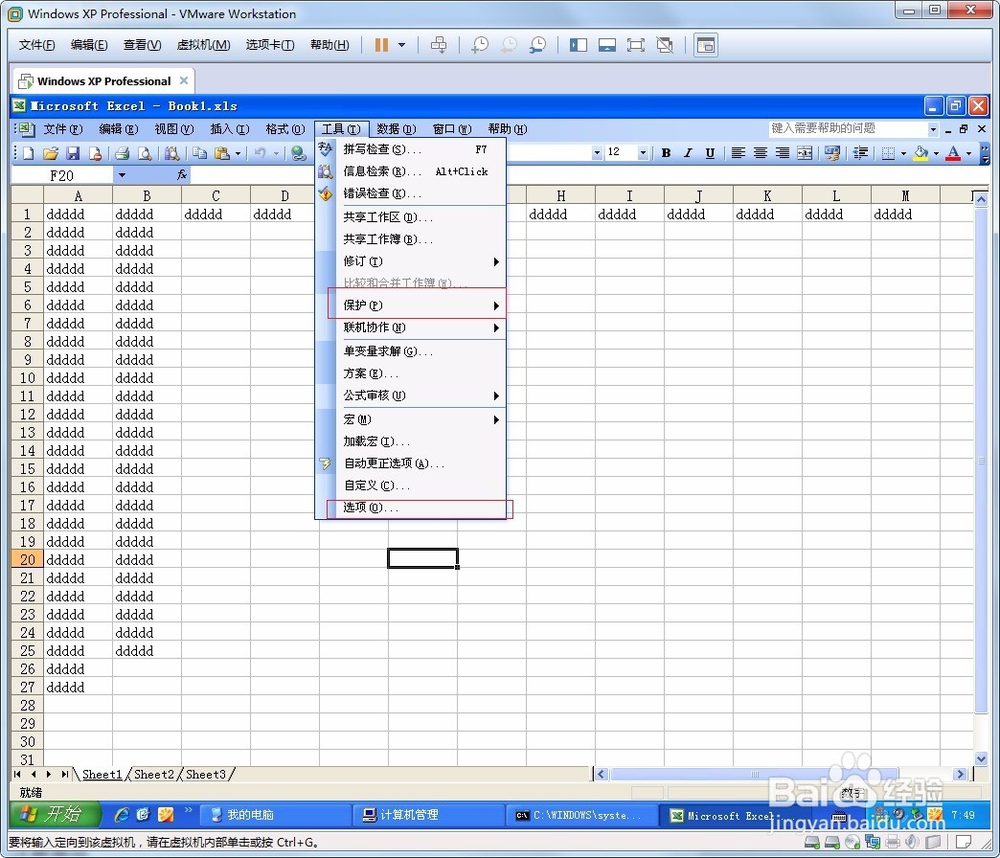Click the VMware thumbnail bar view icon
Viewport: 1000px width, 858px height.
point(607,45)
